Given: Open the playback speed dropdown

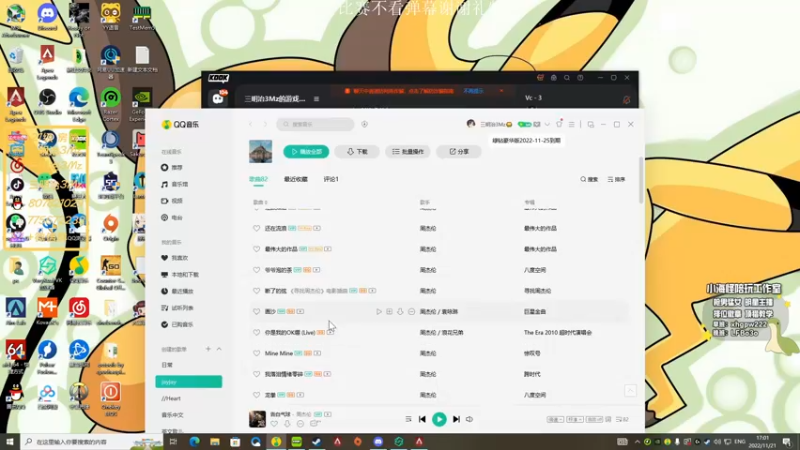Looking at the screenshot, I should click(555, 419).
